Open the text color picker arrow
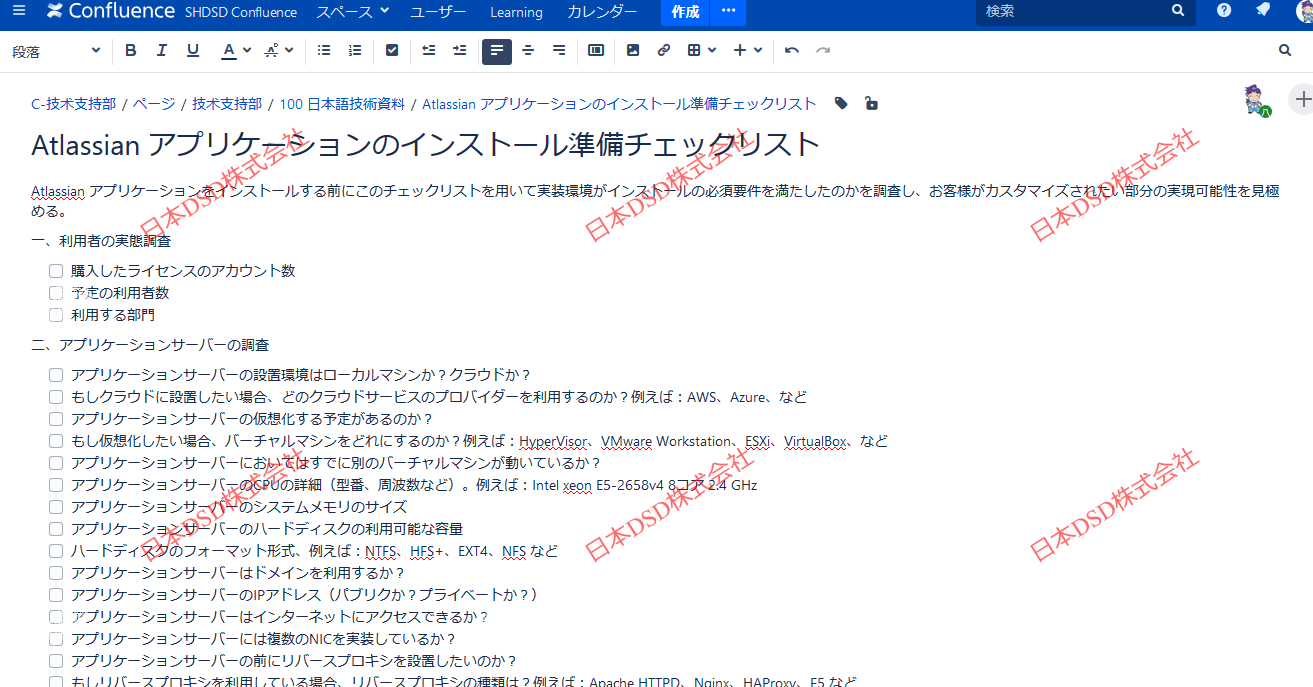This screenshot has width=1313, height=687. click(247, 50)
